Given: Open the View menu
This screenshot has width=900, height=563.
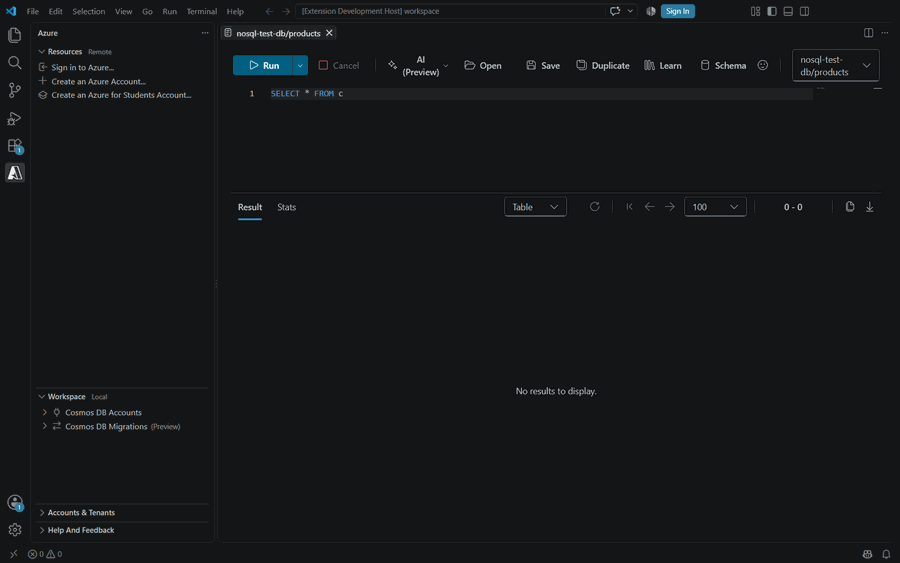Looking at the screenshot, I should 123,11.
